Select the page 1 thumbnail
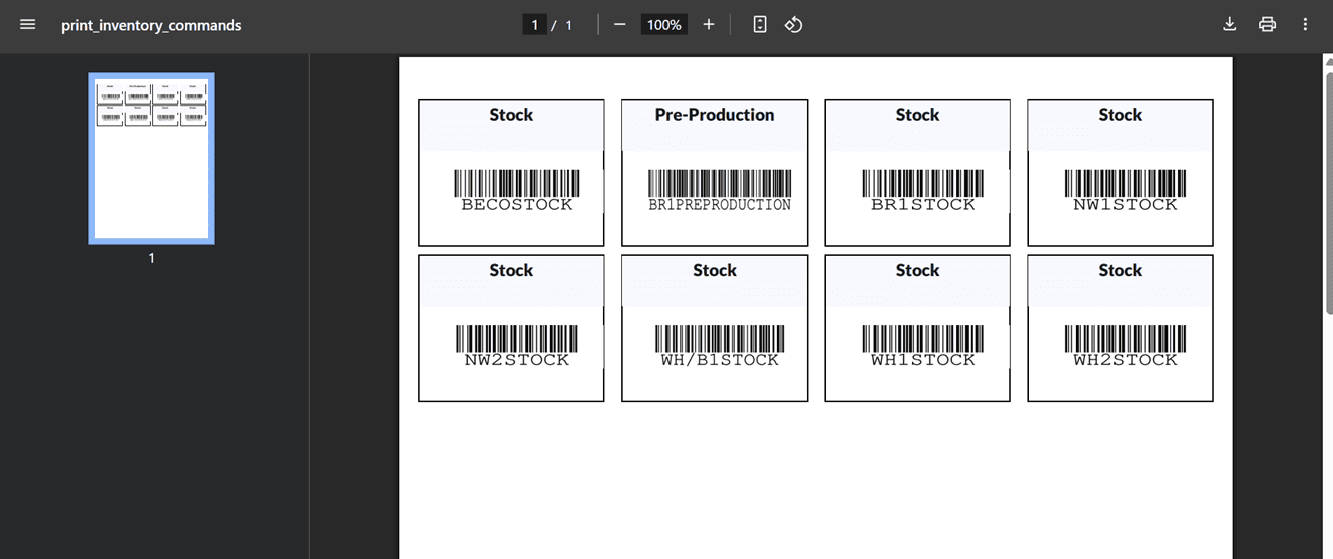The image size is (1333, 559). click(151, 158)
